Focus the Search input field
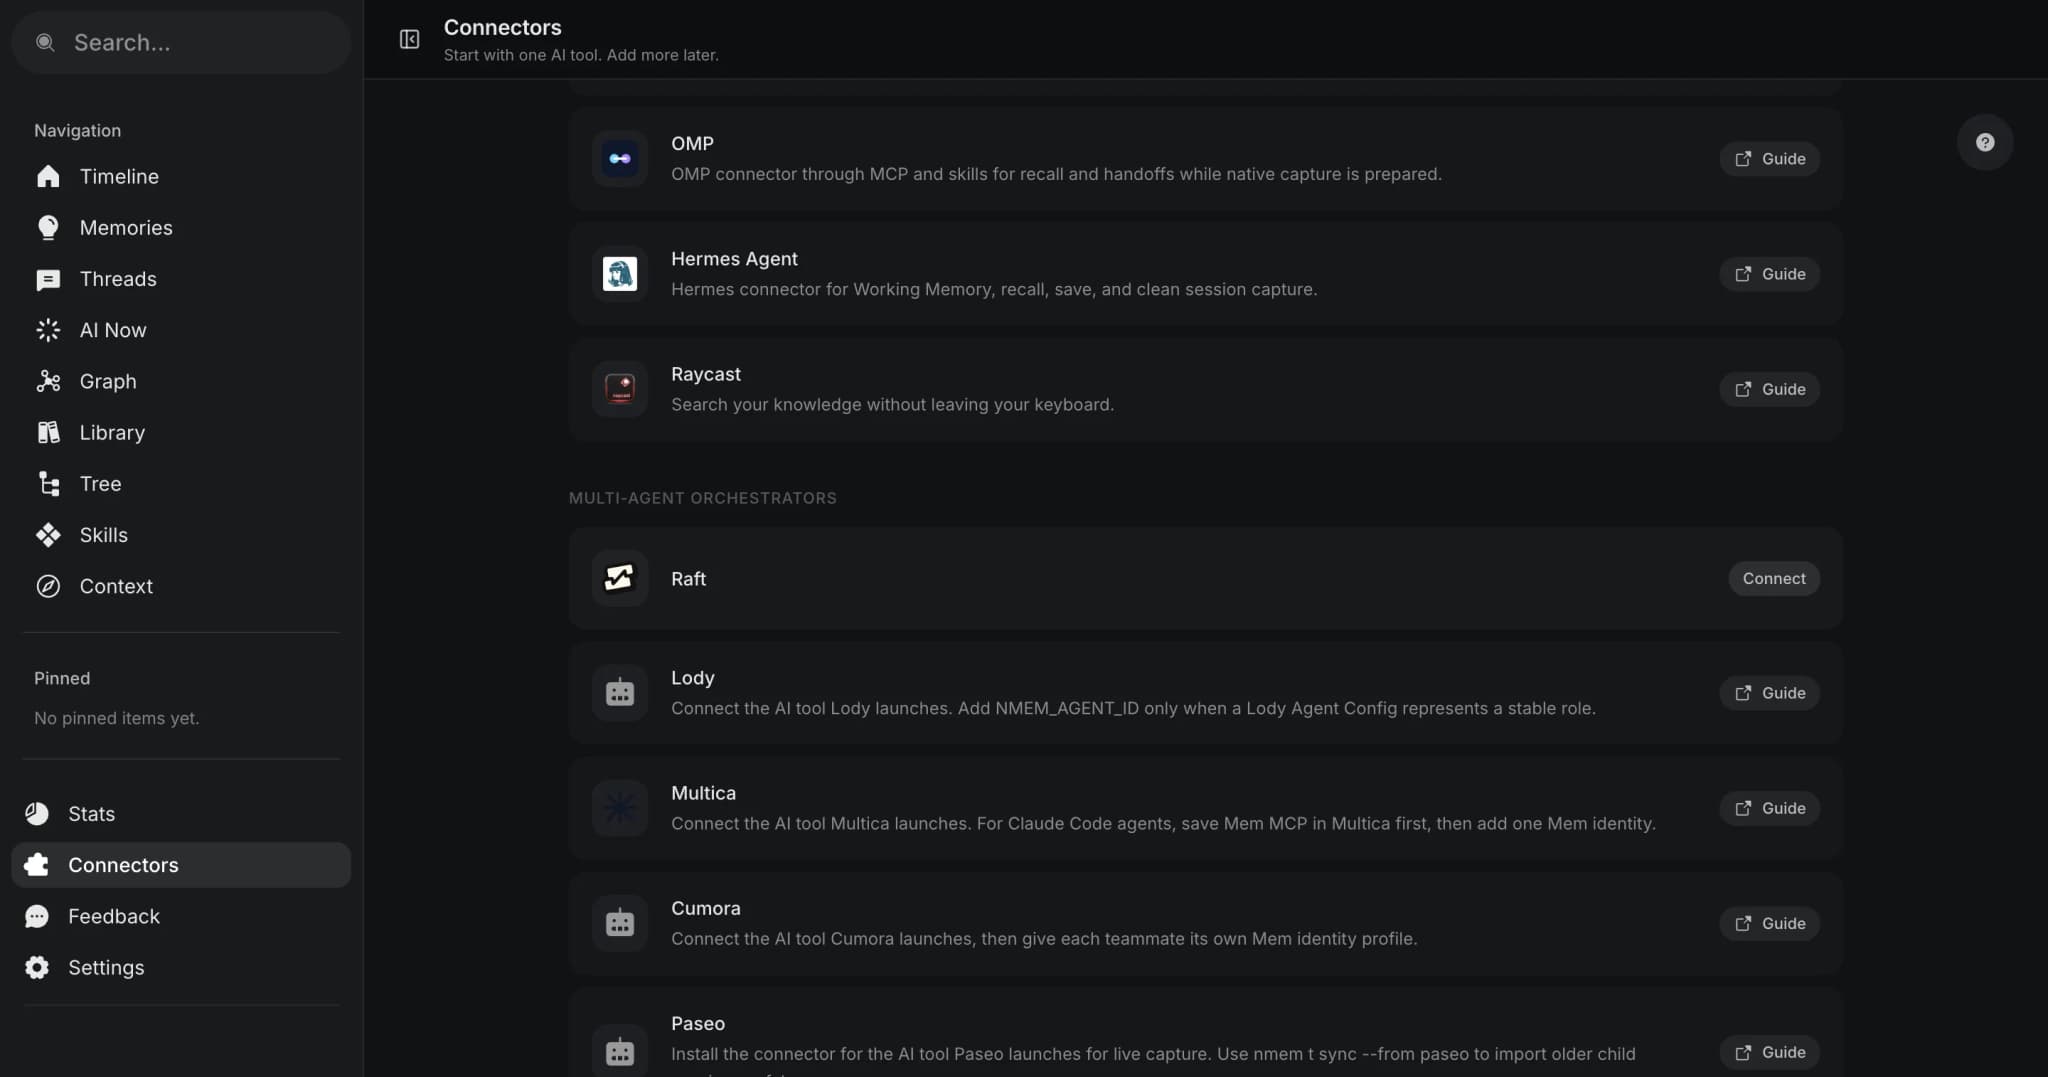 click(181, 42)
